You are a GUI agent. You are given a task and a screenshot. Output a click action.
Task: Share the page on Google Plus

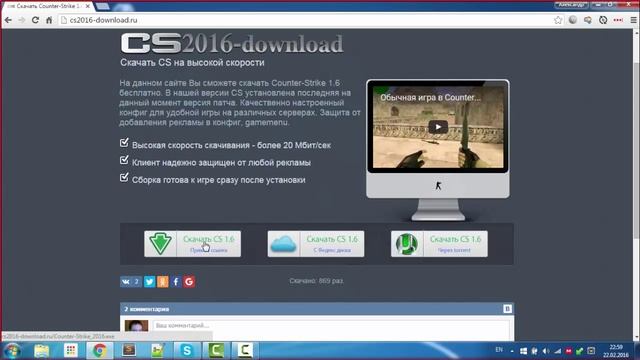click(189, 282)
